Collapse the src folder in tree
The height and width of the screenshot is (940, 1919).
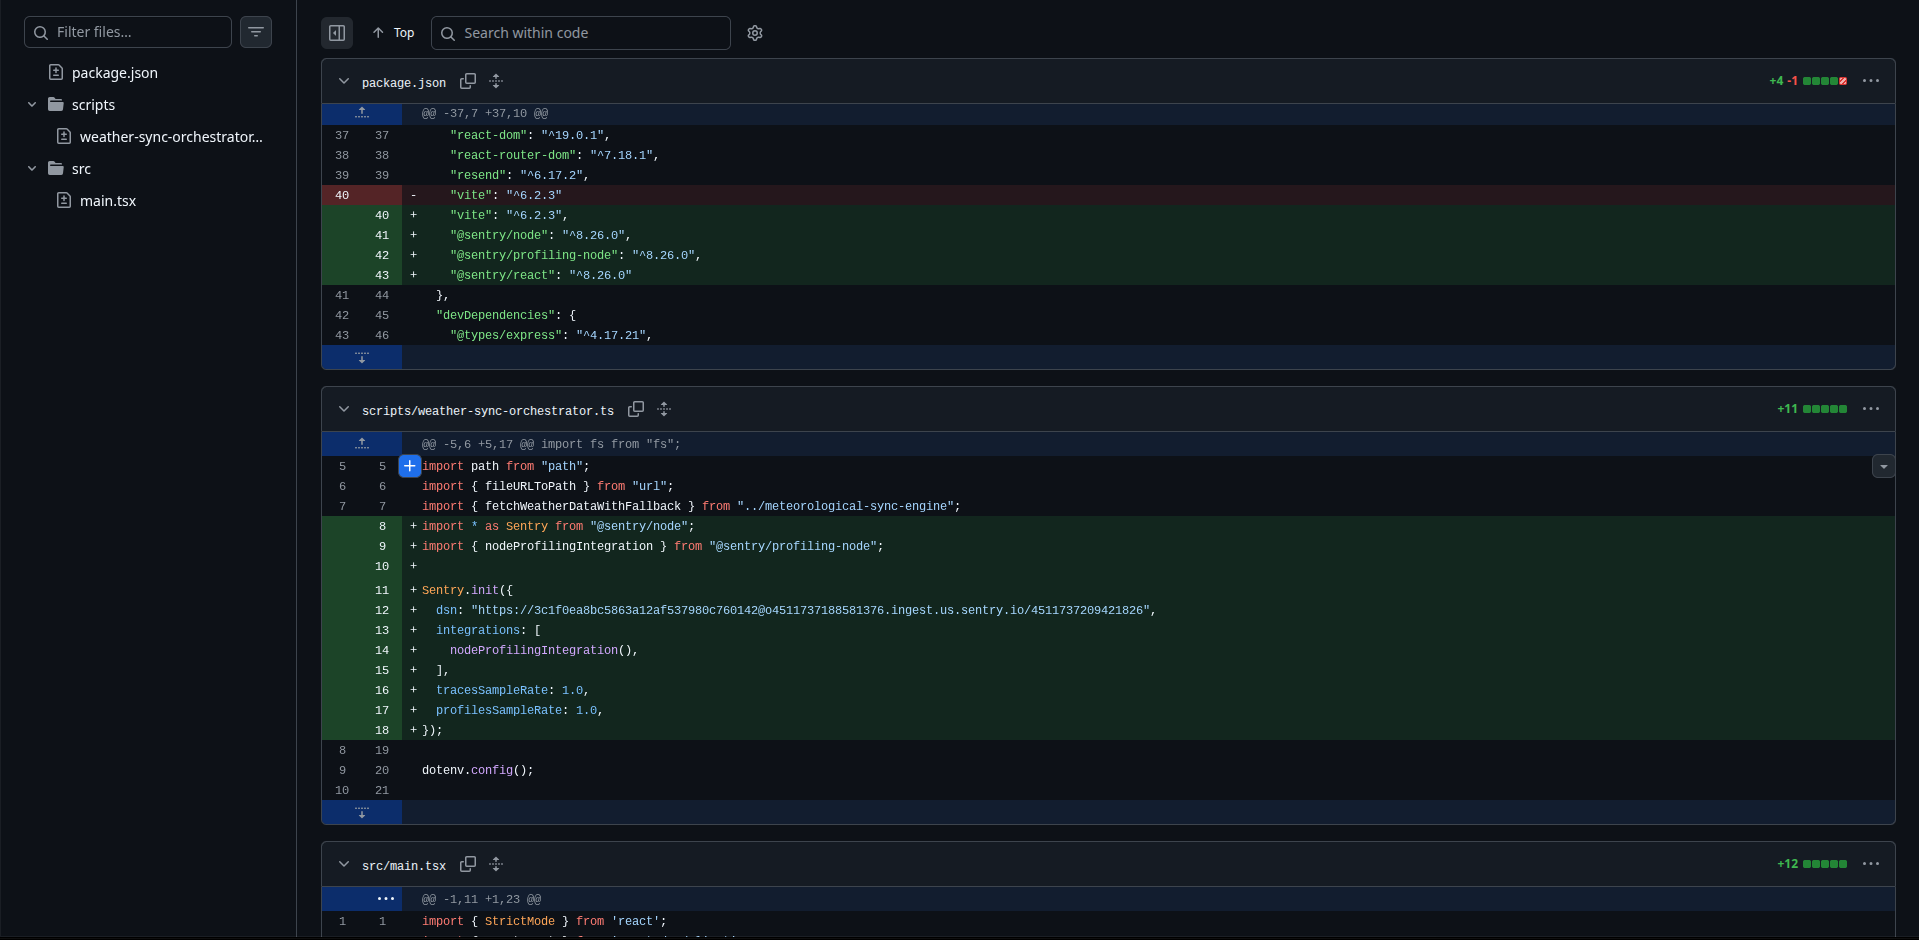click(32, 169)
